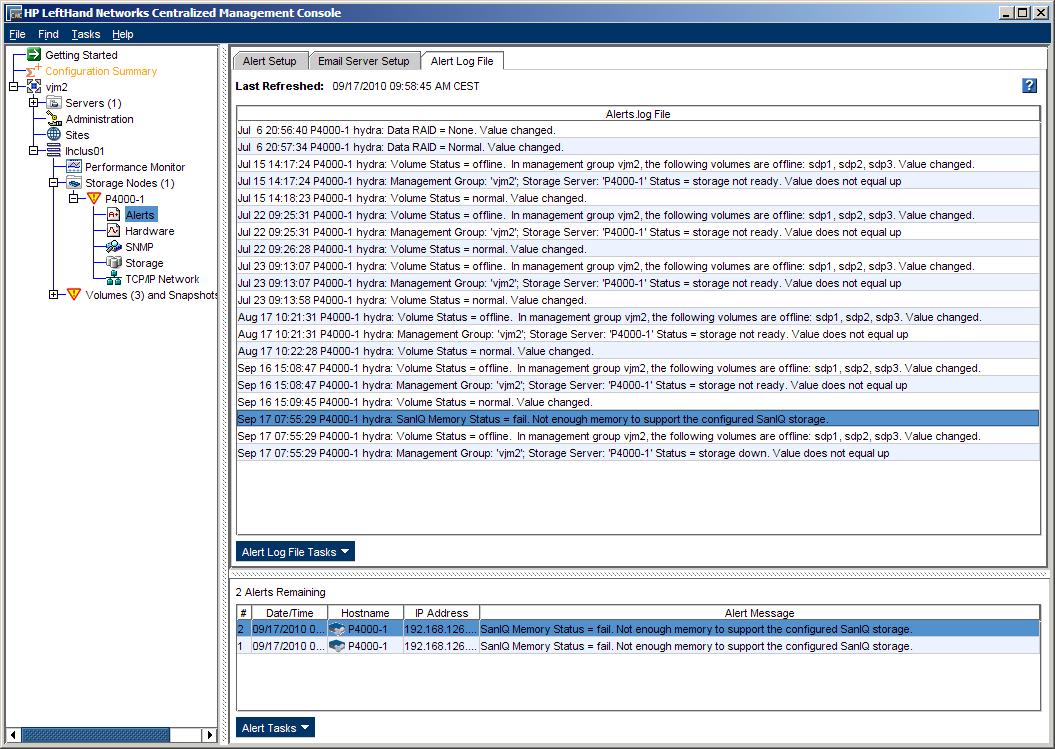Collapse the lhclus01 cluster node
Image resolution: width=1055 pixels, height=749 pixels.
point(34,151)
